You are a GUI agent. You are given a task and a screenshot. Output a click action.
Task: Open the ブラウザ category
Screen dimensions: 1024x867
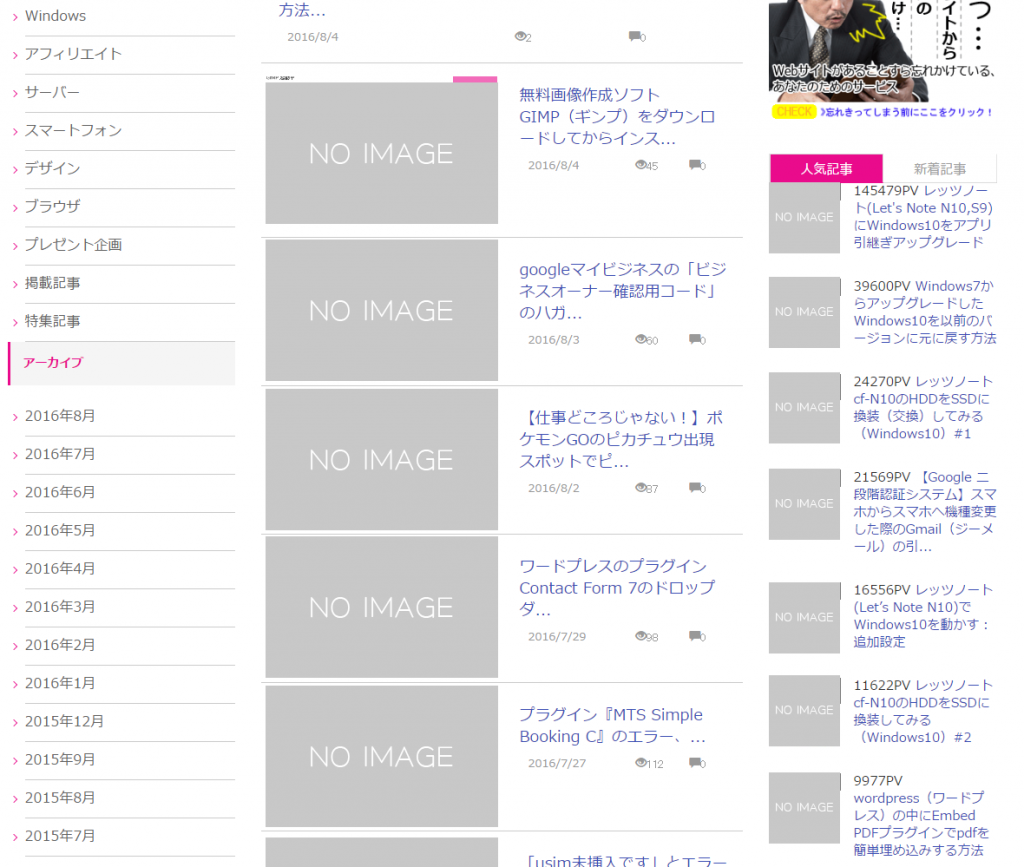52,206
